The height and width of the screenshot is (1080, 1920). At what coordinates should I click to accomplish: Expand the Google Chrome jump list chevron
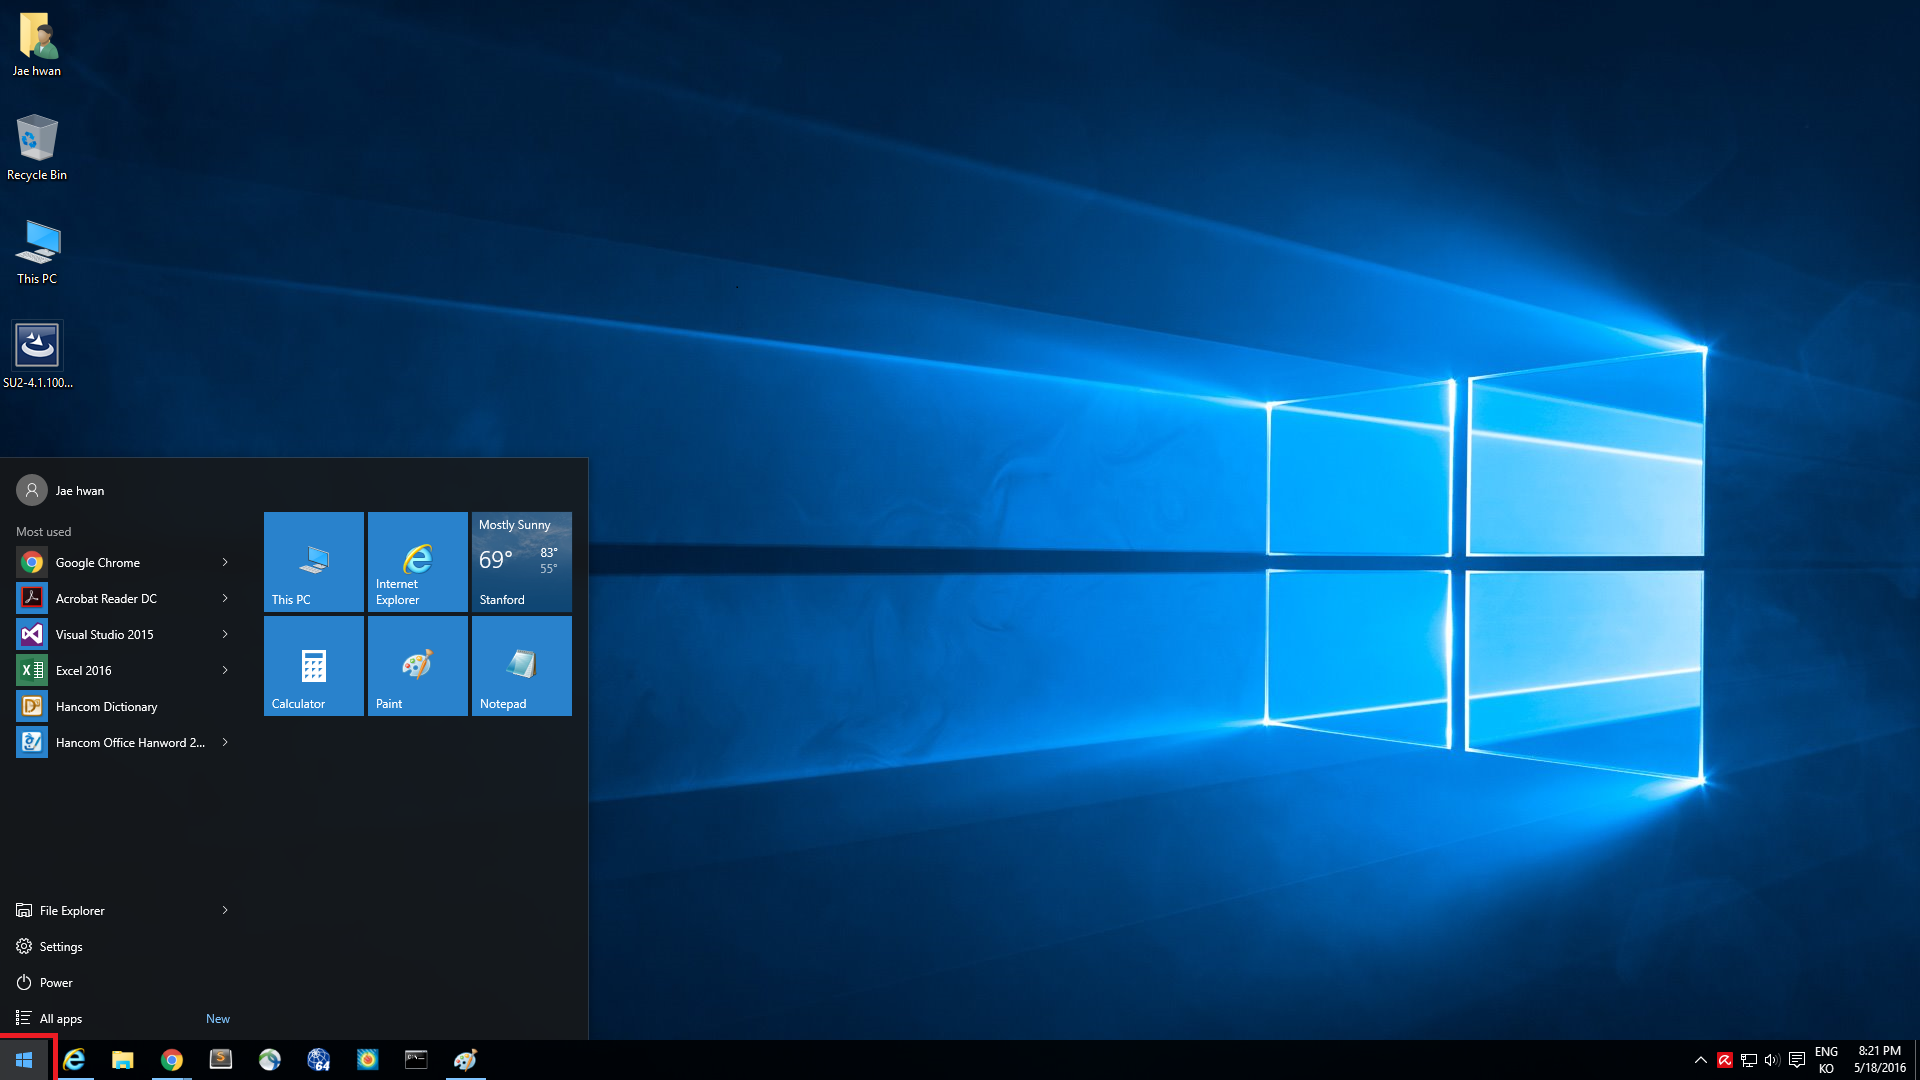click(x=225, y=562)
